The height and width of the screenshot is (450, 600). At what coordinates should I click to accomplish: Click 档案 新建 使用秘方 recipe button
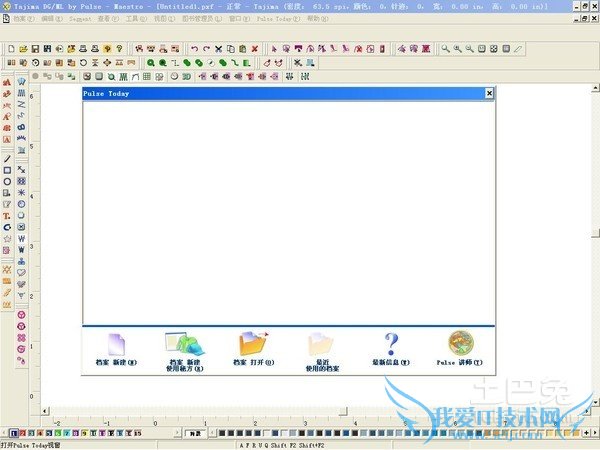[185, 352]
